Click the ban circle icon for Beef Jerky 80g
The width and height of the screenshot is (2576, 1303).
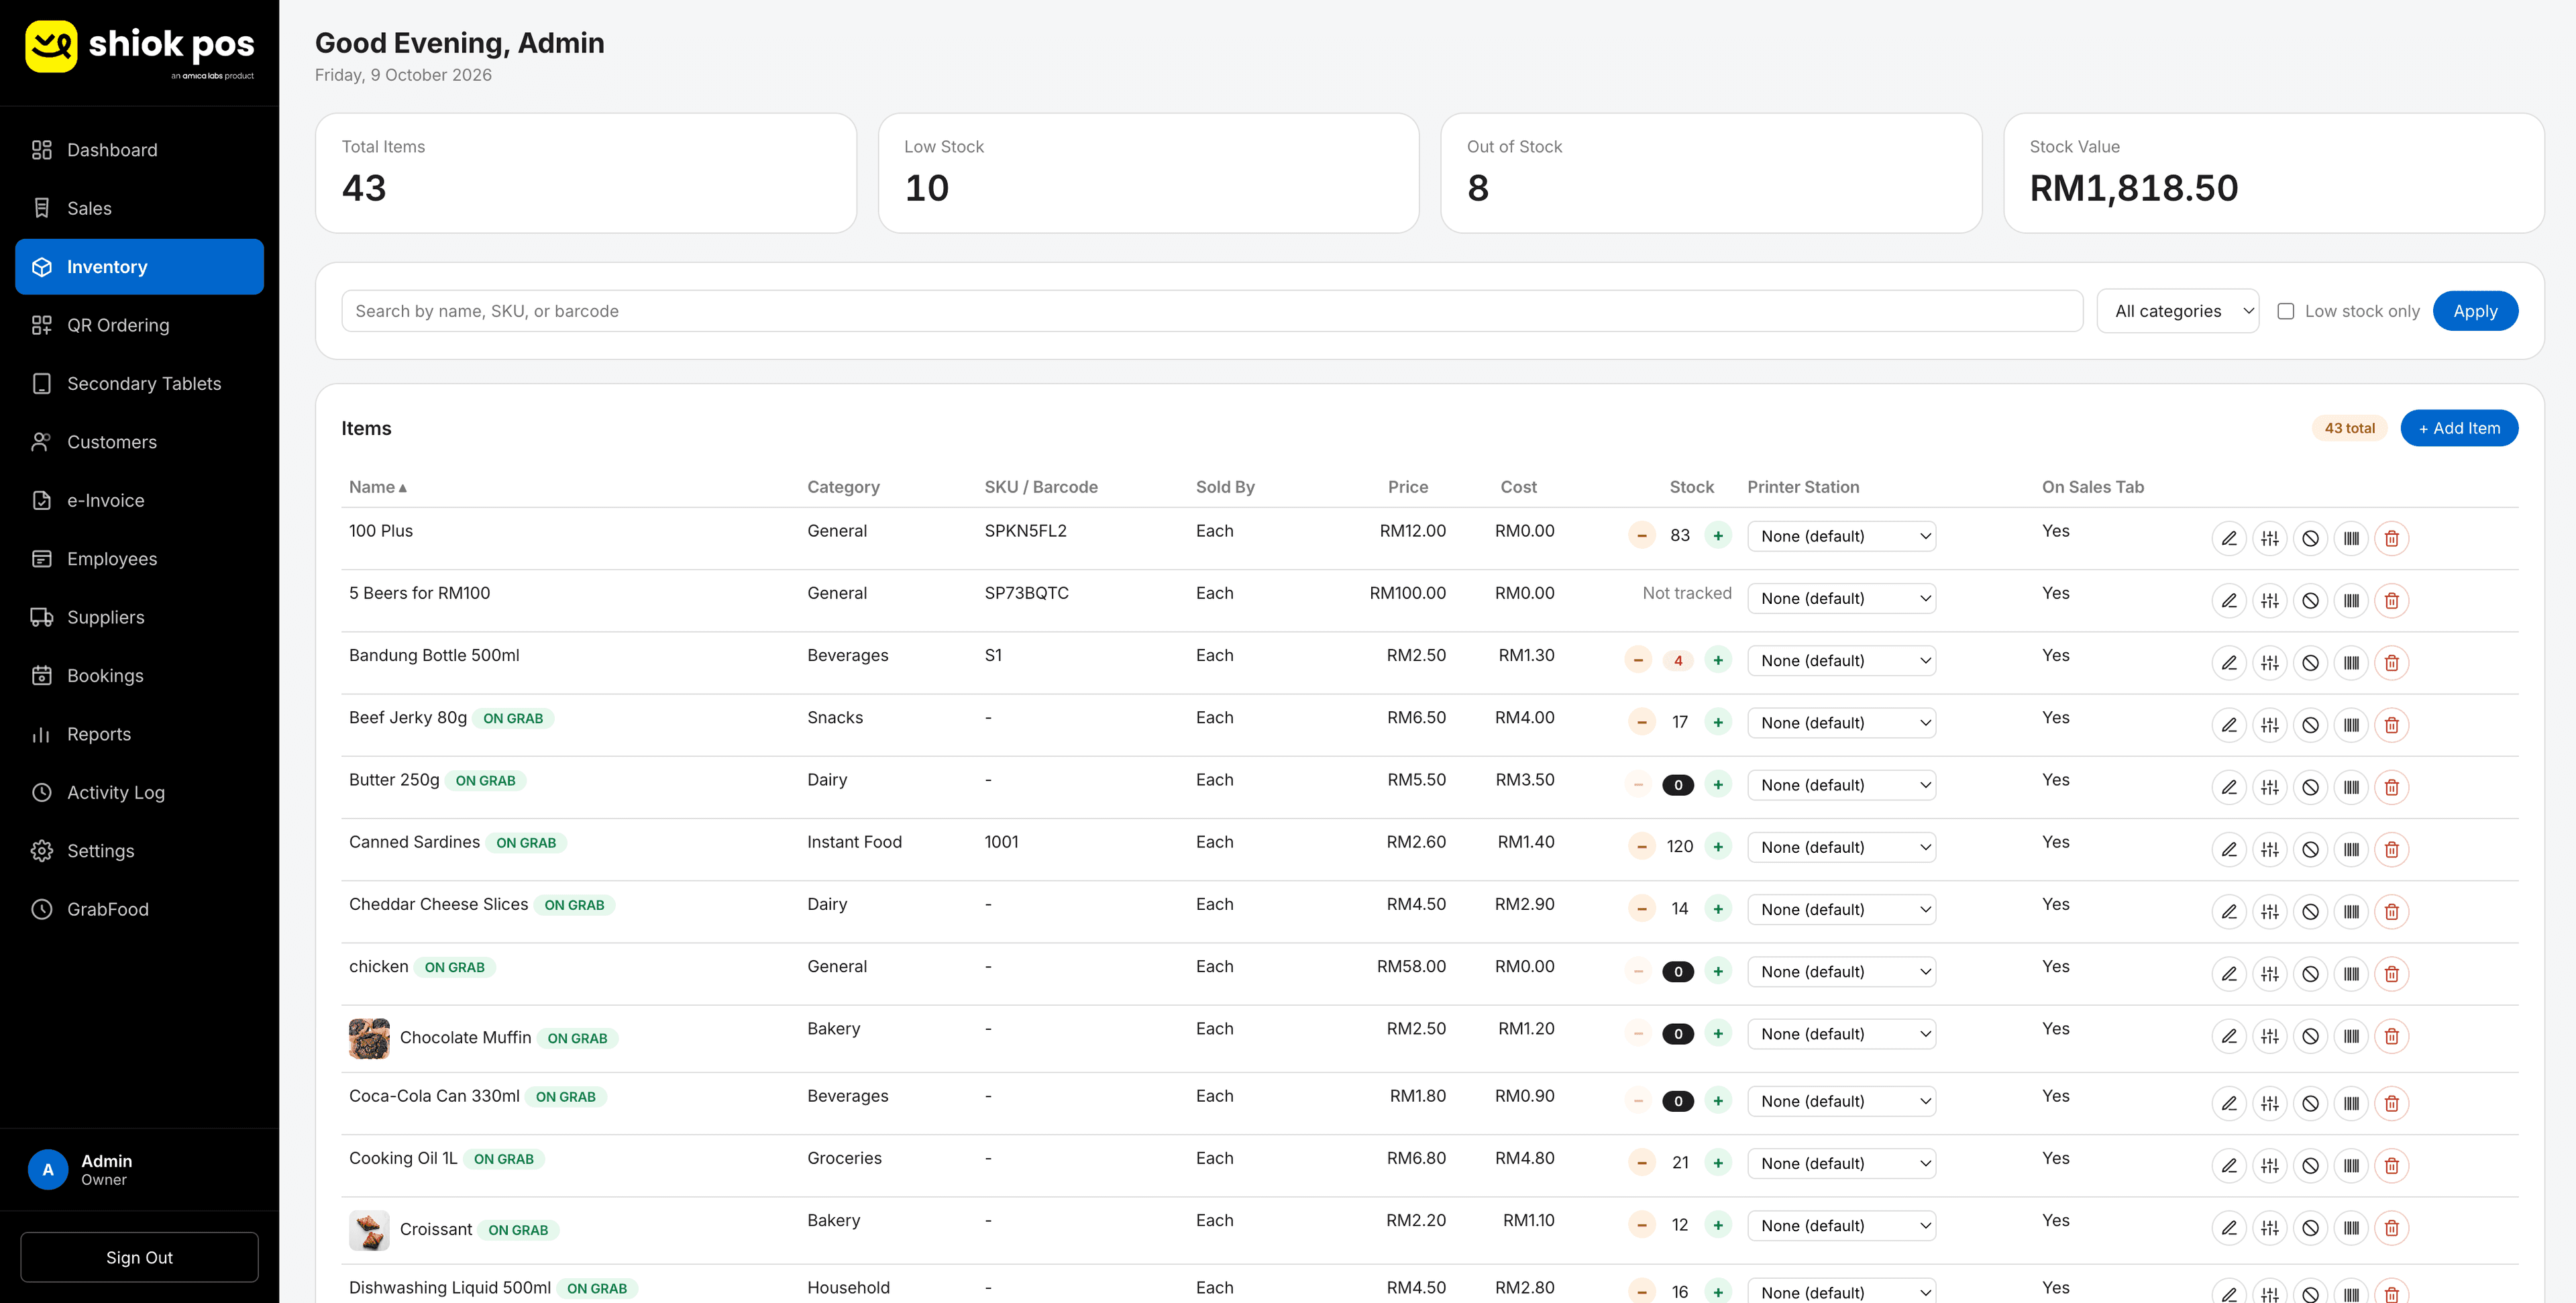(x=2310, y=725)
